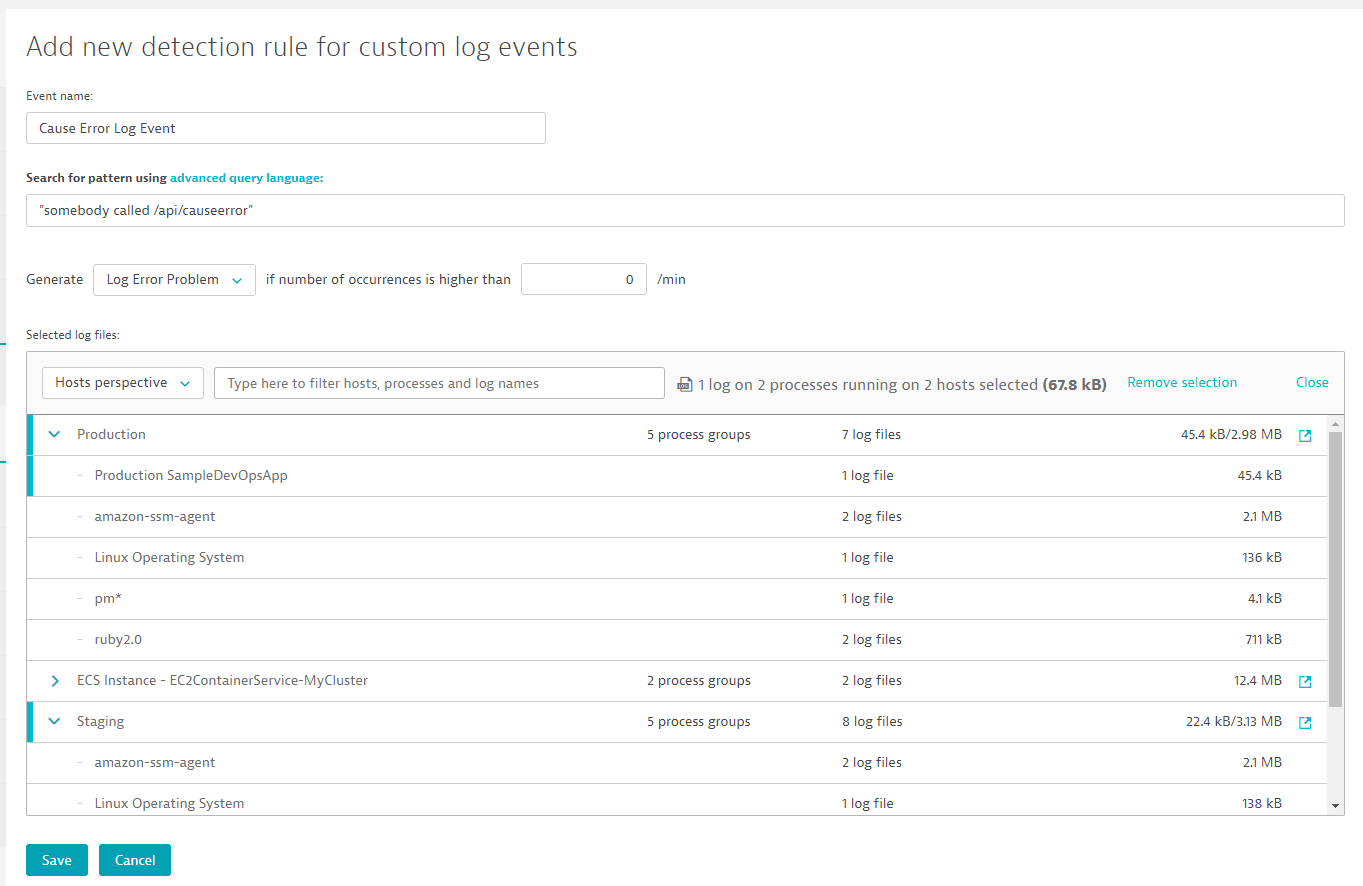1363x886 pixels.
Task: Open Staging host external link icon
Action: click(x=1305, y=723)
